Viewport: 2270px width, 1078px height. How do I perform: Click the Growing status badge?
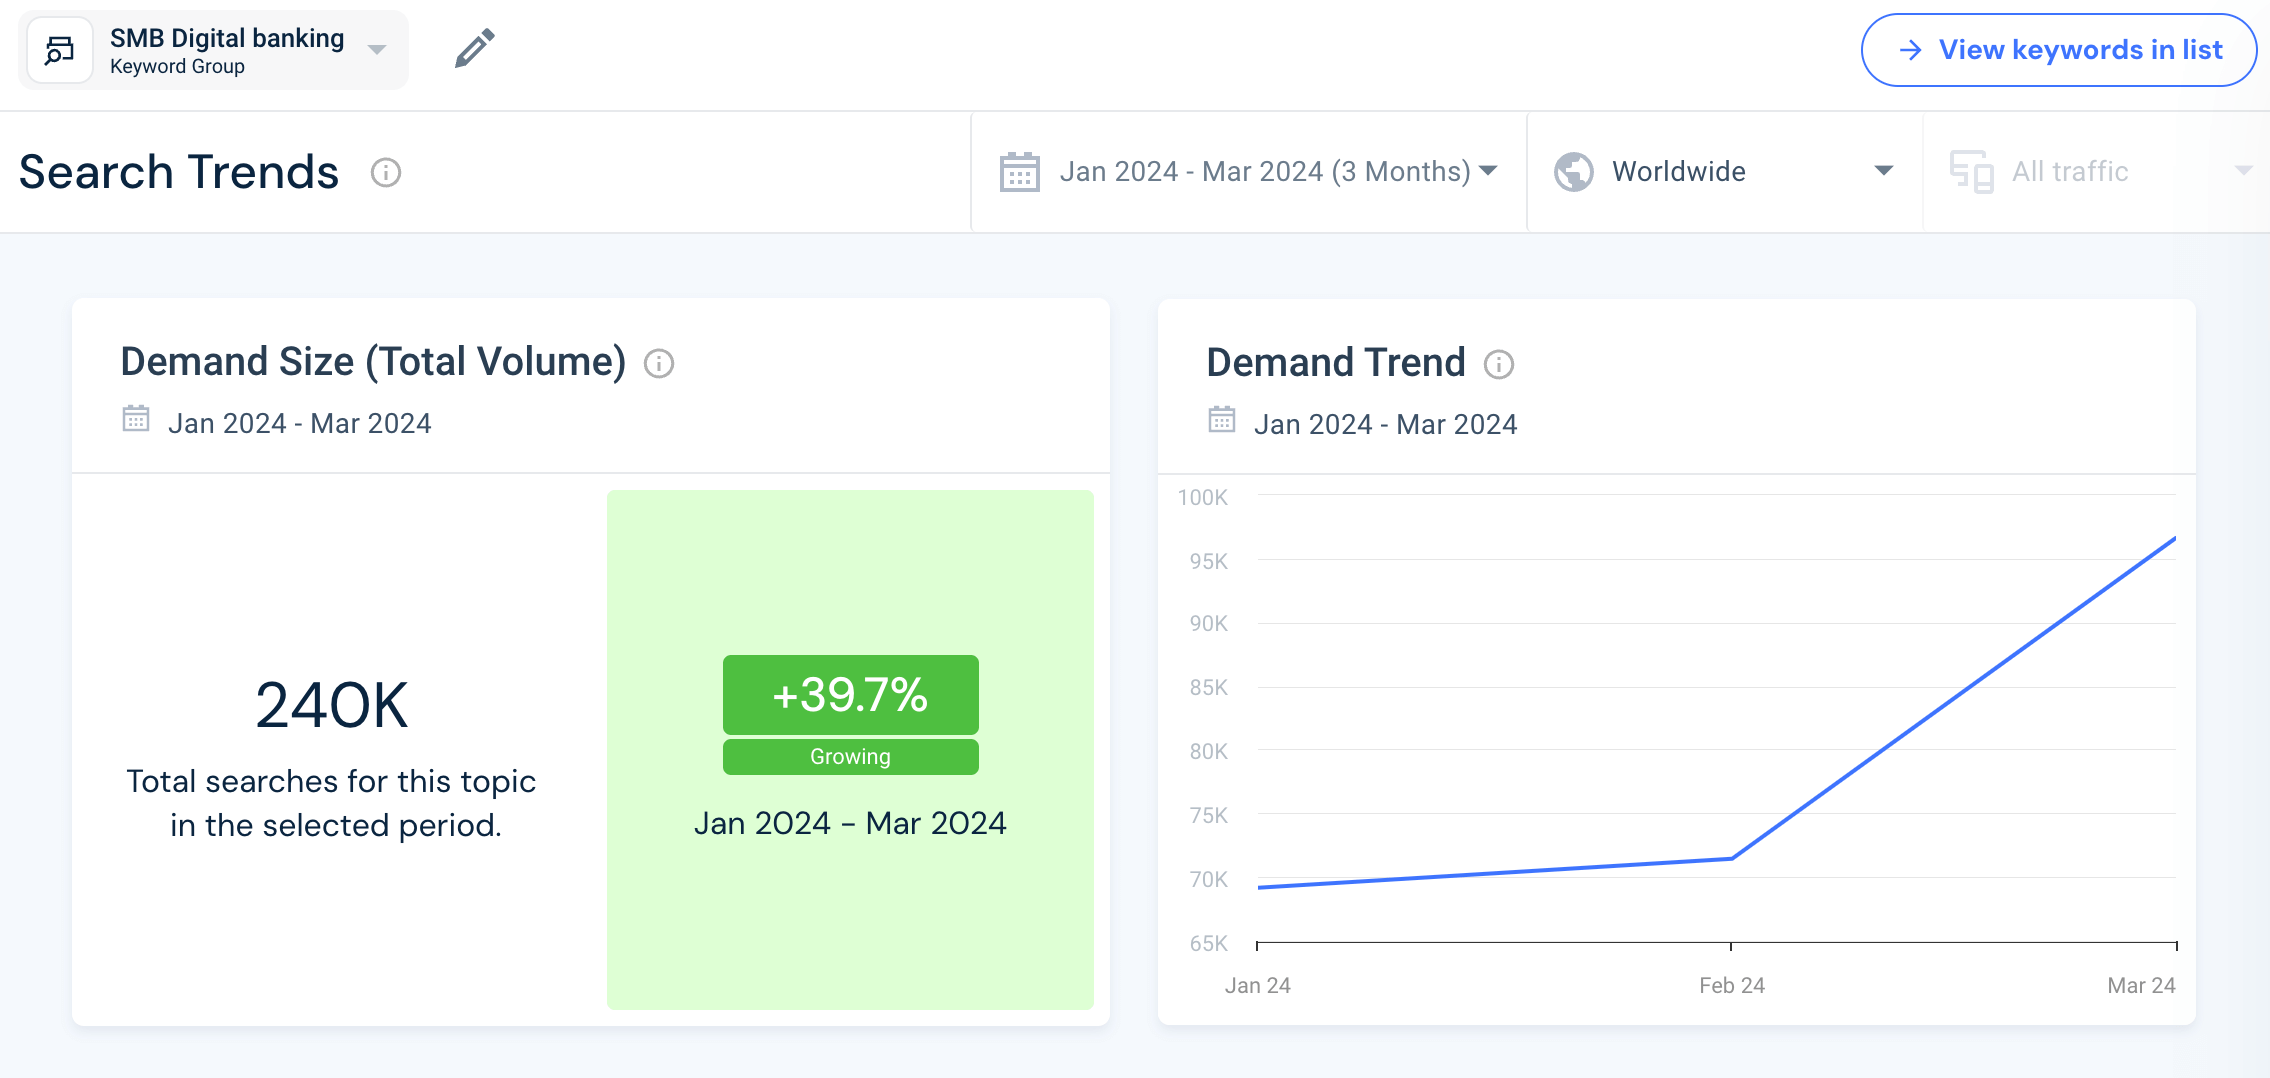(849, 756)
